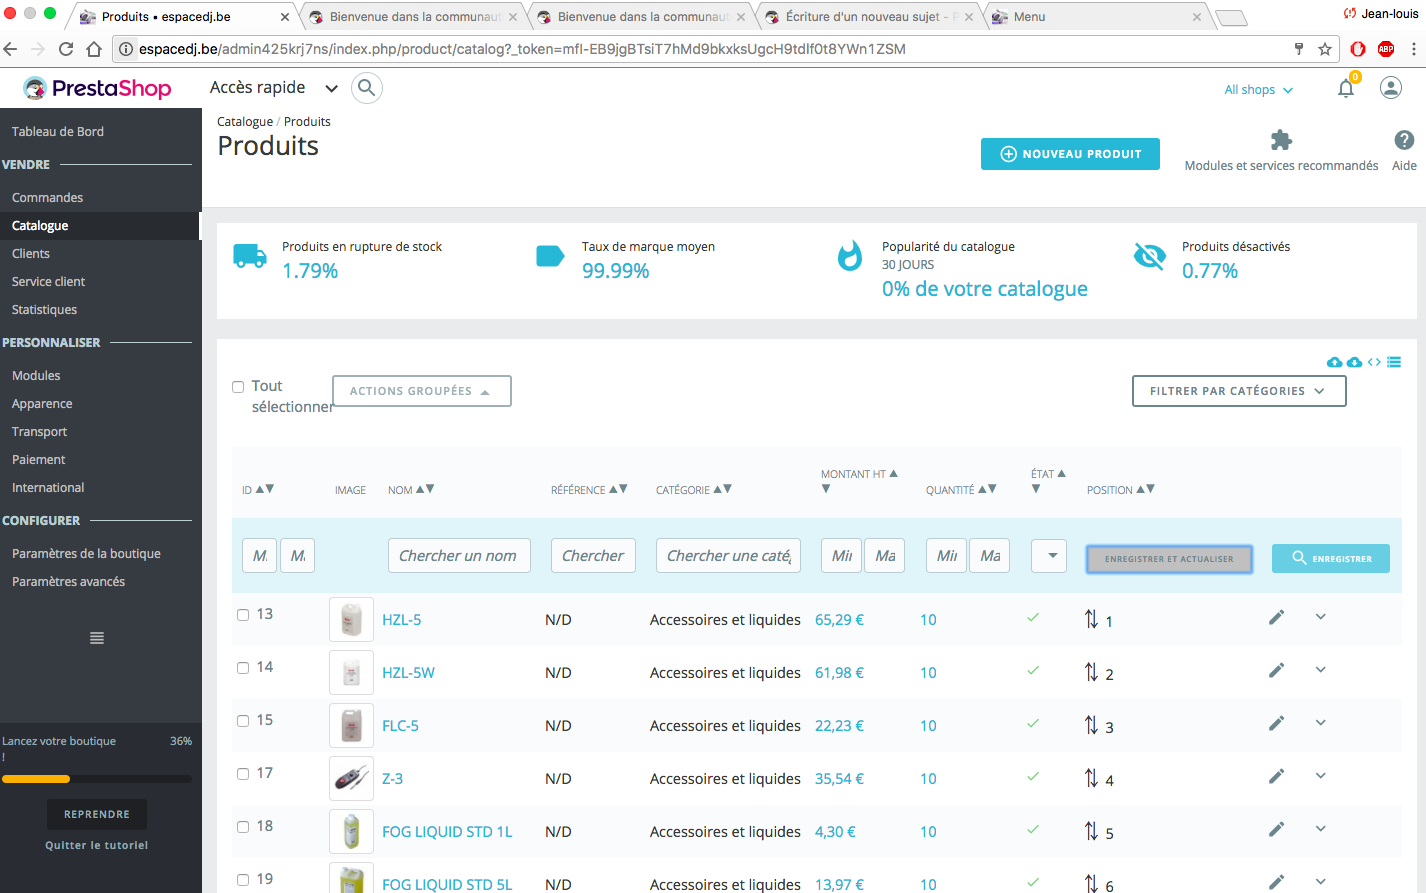This screenshot has height=893, width=1426.
Task: Switch to the Écriture d'un nouveau sujet tab
Action: [868, 17]
